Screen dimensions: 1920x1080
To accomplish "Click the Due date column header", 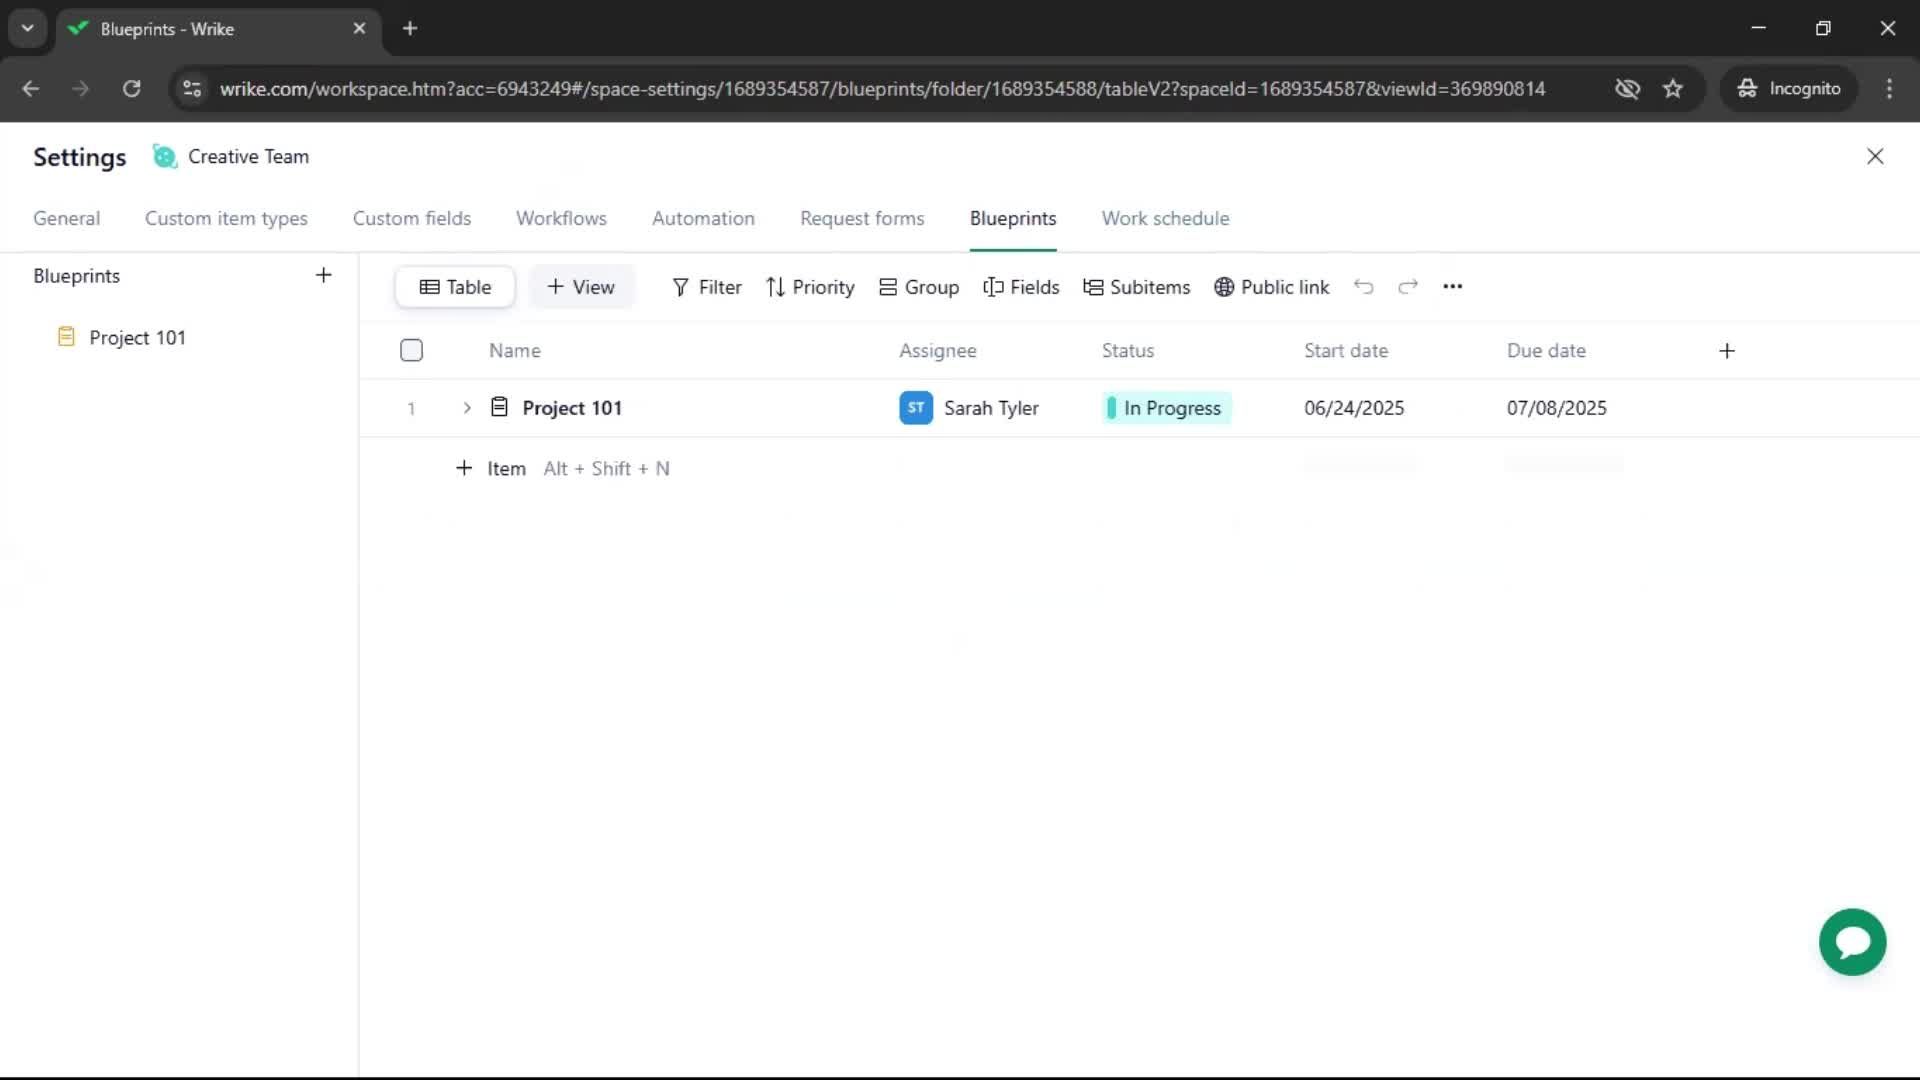I will pyautogui.click(x=1546, y=351).
